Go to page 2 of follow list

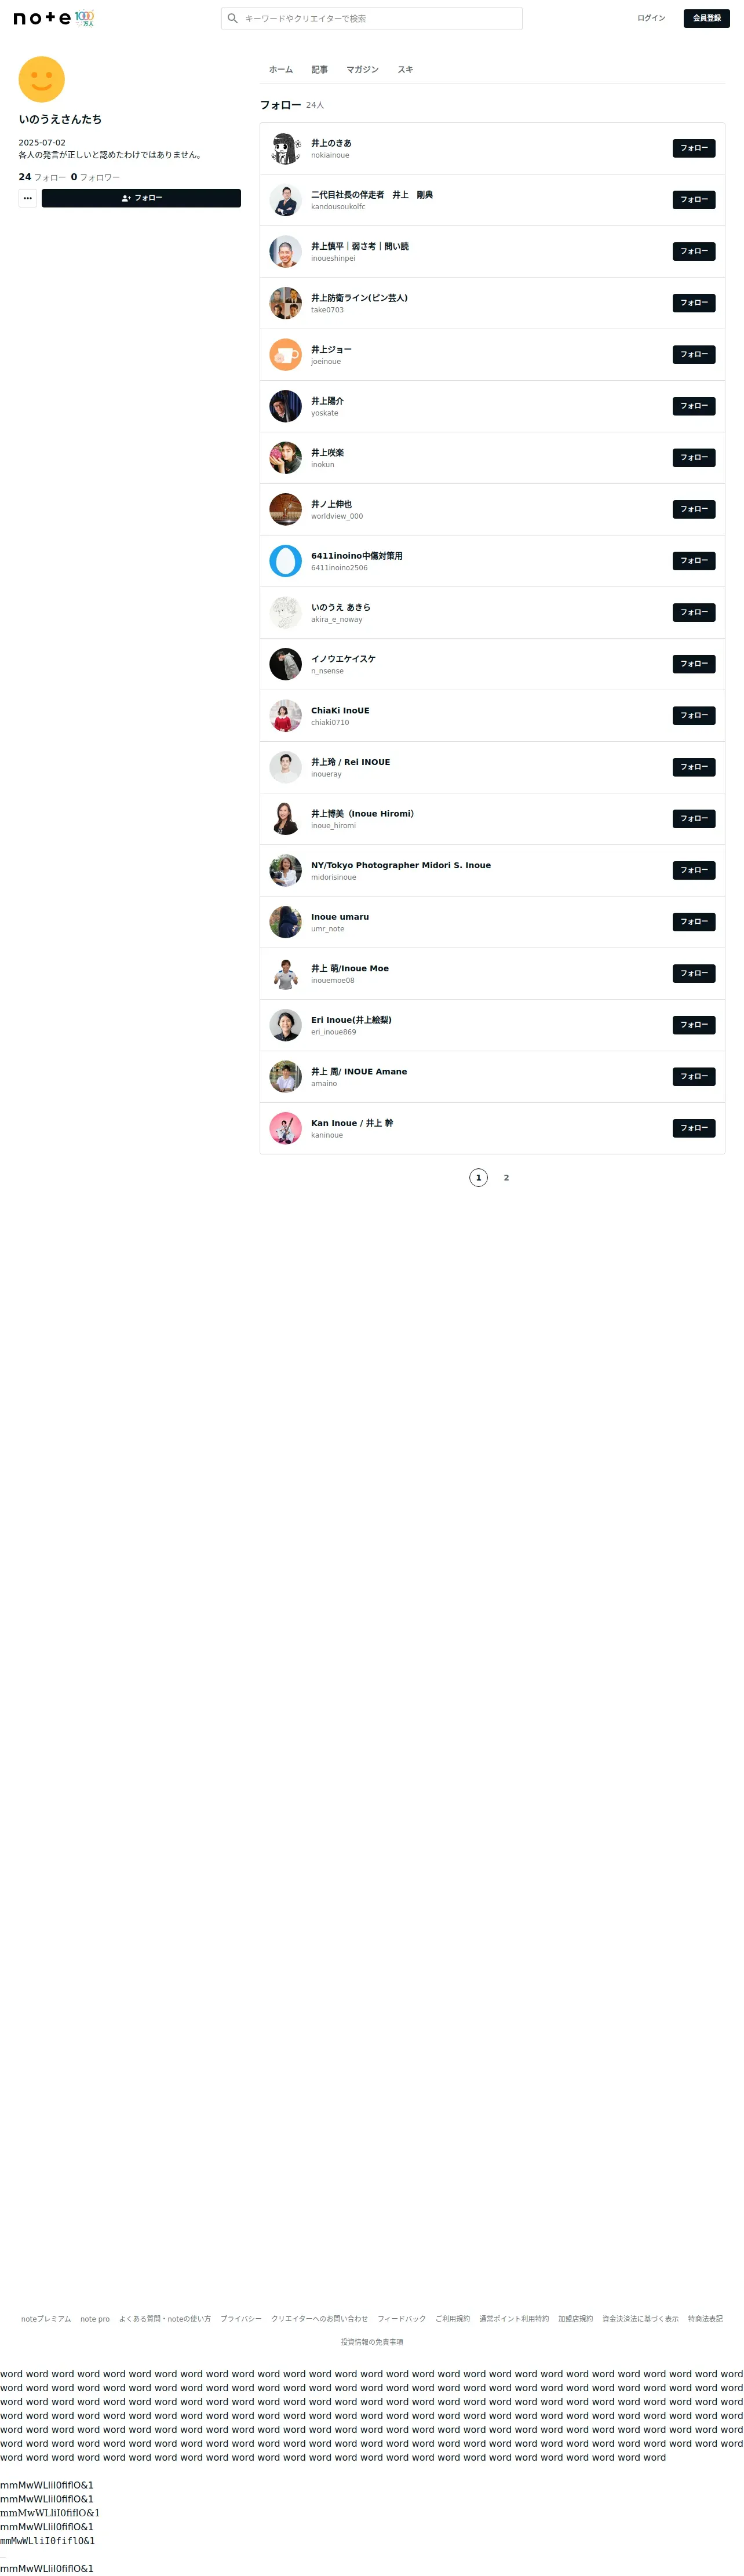(506, 1178)
